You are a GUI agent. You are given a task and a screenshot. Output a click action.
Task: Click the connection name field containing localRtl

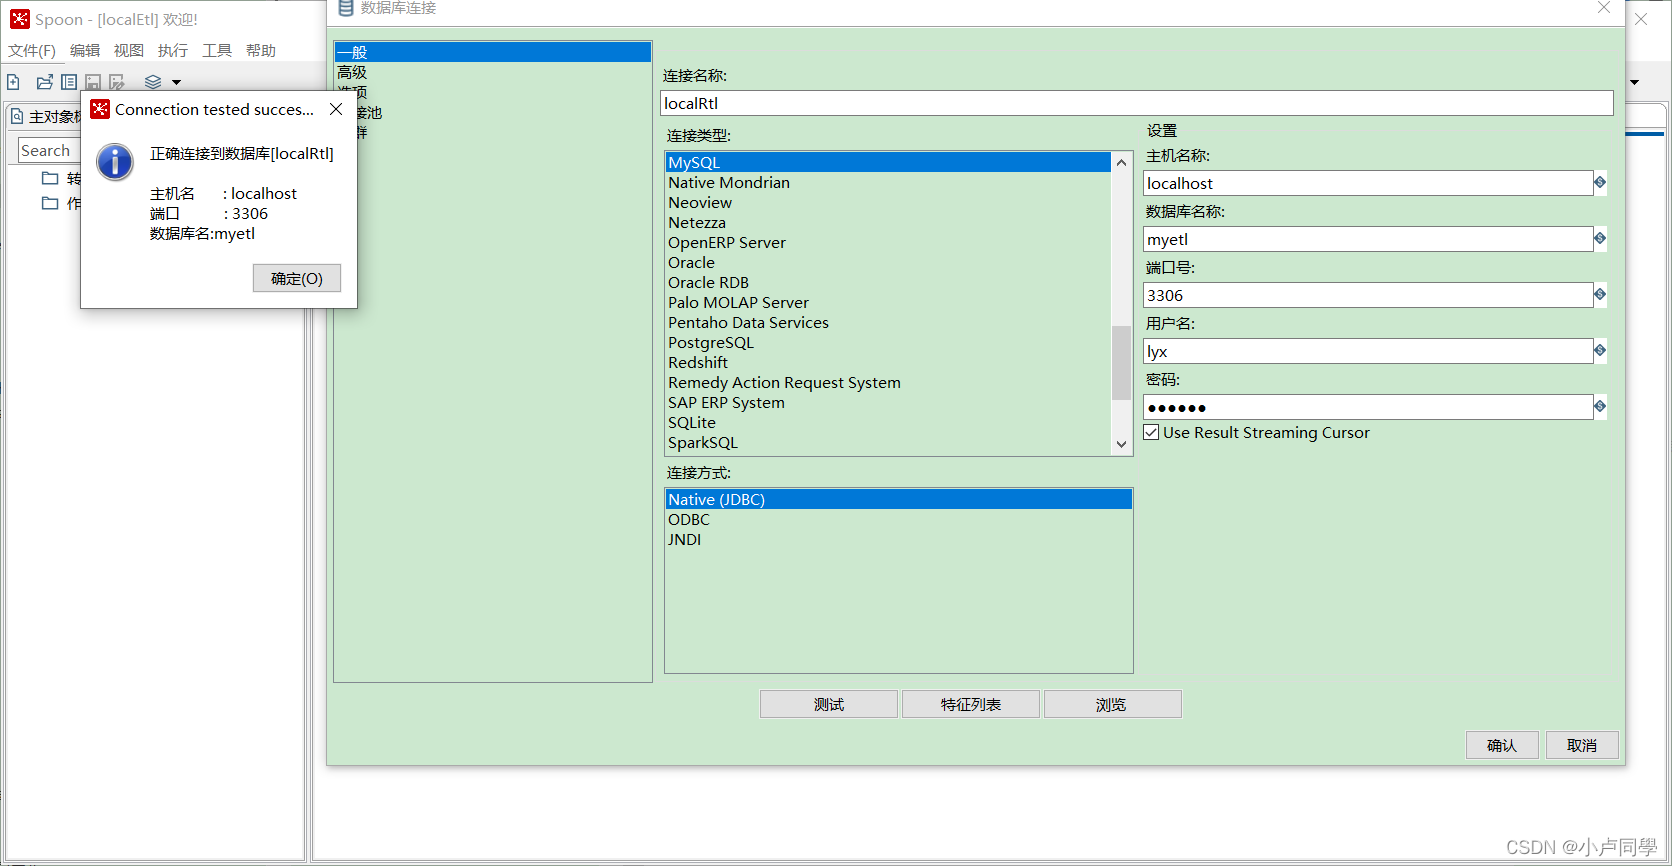tap(1137, 103)
